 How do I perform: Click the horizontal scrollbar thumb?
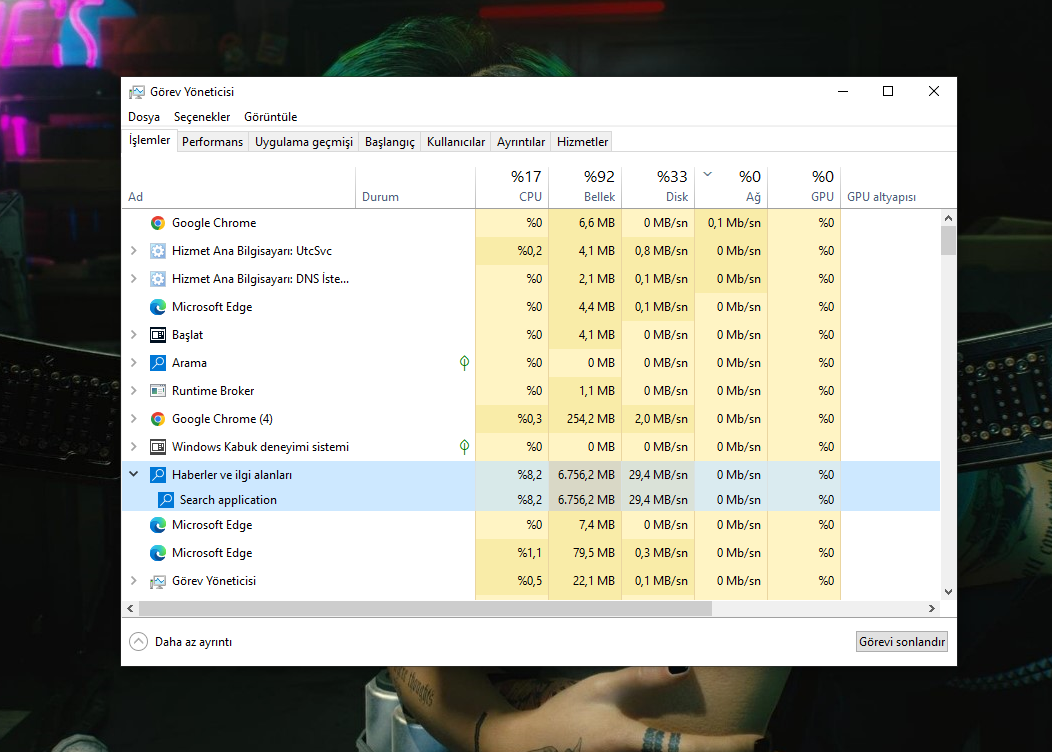pyautogui.click(x=425, y=608)
